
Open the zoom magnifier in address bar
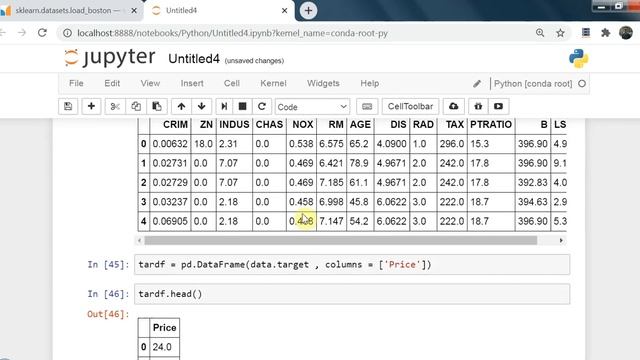click(x=540, y=33)
